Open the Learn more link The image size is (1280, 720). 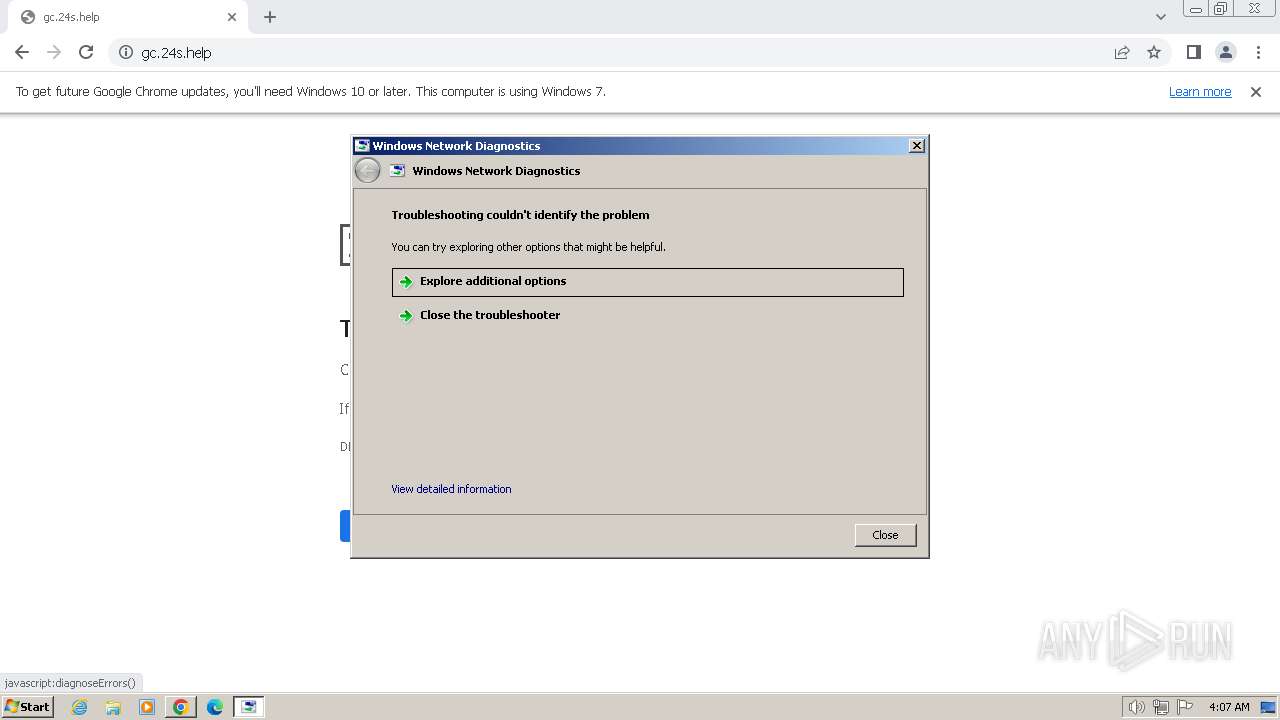coord(1200,91)
